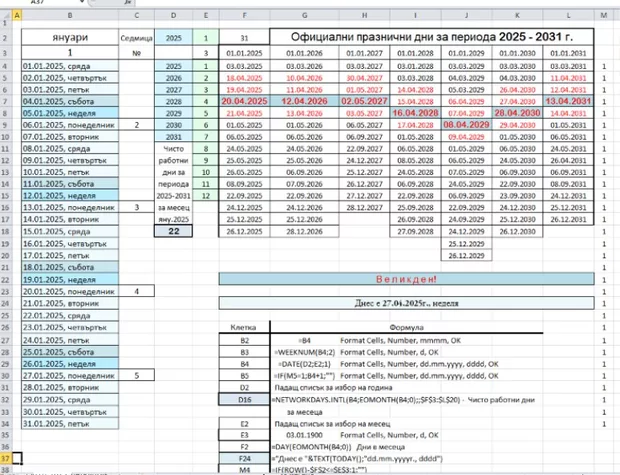The width and height of the screenshot is (620, 475).
Task: Select row 7 header
Action: [x=6, y=102]
